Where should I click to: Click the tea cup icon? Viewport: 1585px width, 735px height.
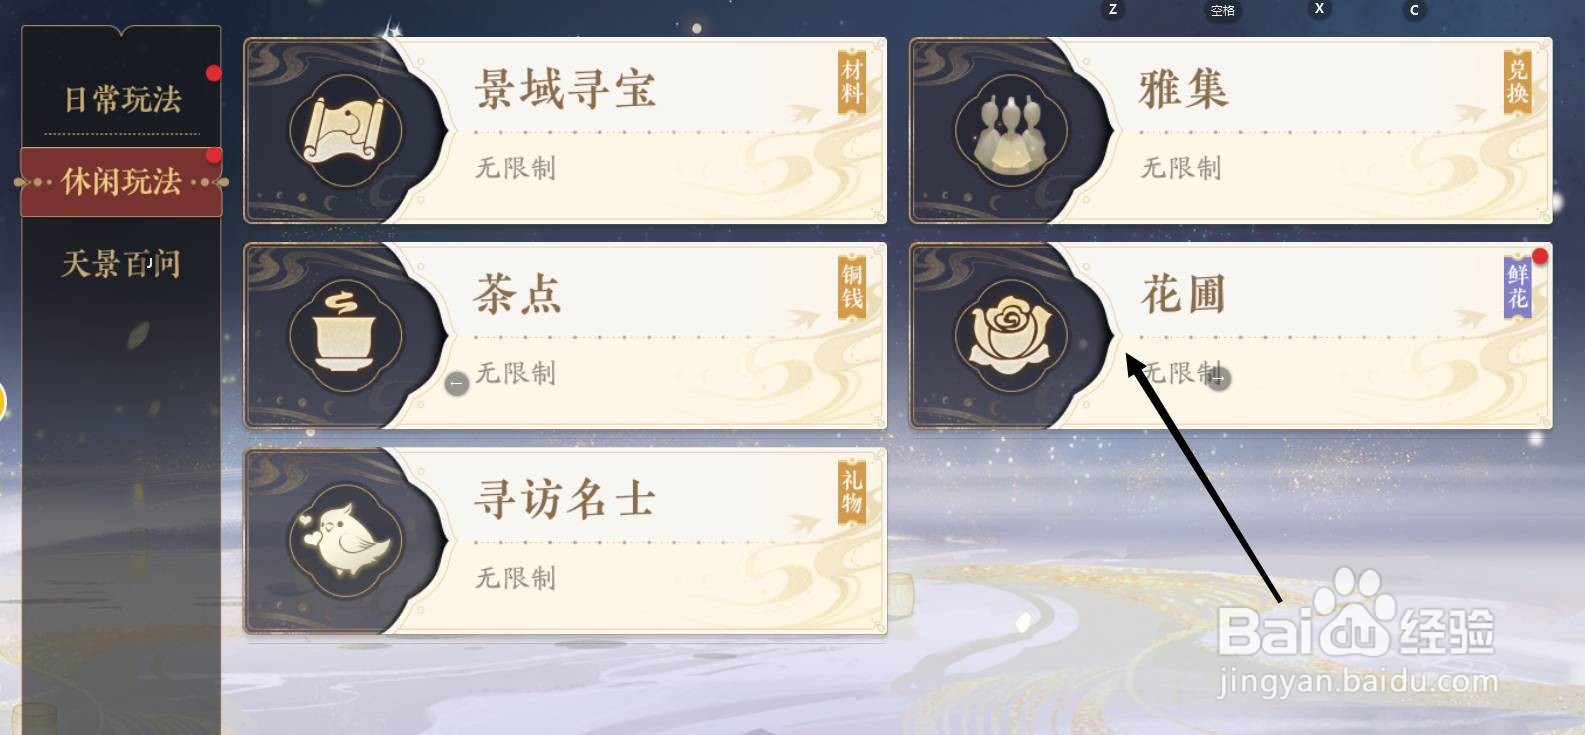coord(346,335)
